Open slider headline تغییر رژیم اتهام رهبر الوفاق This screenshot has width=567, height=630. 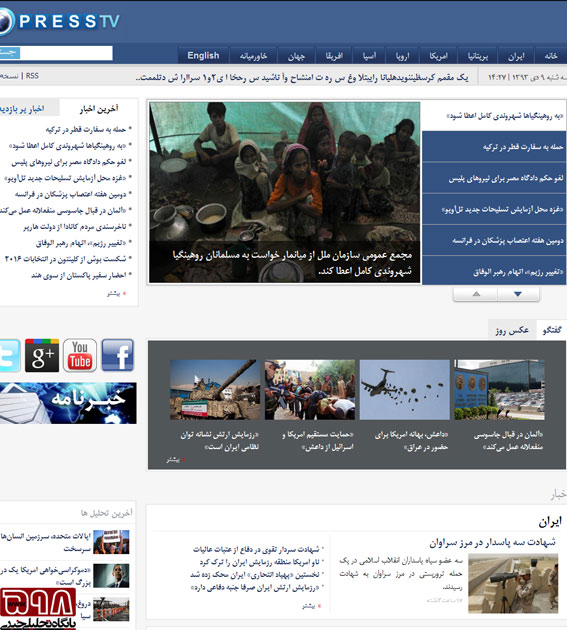click(x=494, y=272)
